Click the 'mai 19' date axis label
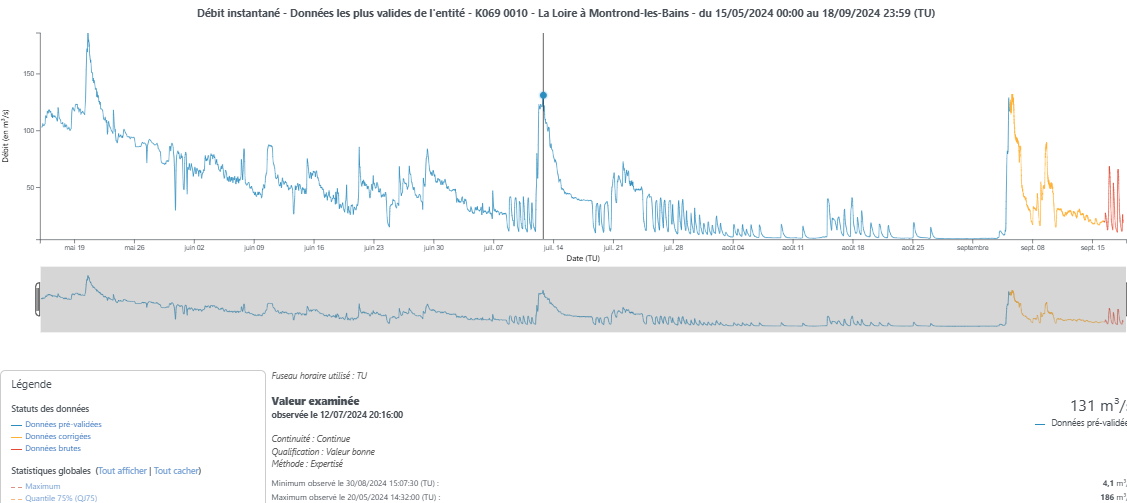1127x503 pixels. pyautogui.click(x=75, y=247)
